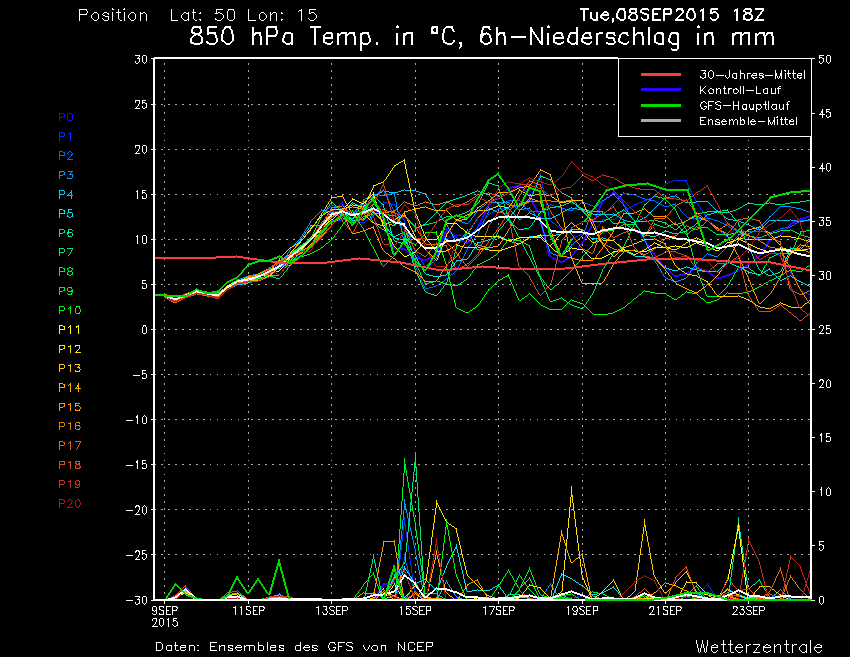The width and height of the screenshot is (850, 657).
Task: Click the 'Daten: Ensembles des GFS von NCEP' caption
Action: [x=294, y=646]
